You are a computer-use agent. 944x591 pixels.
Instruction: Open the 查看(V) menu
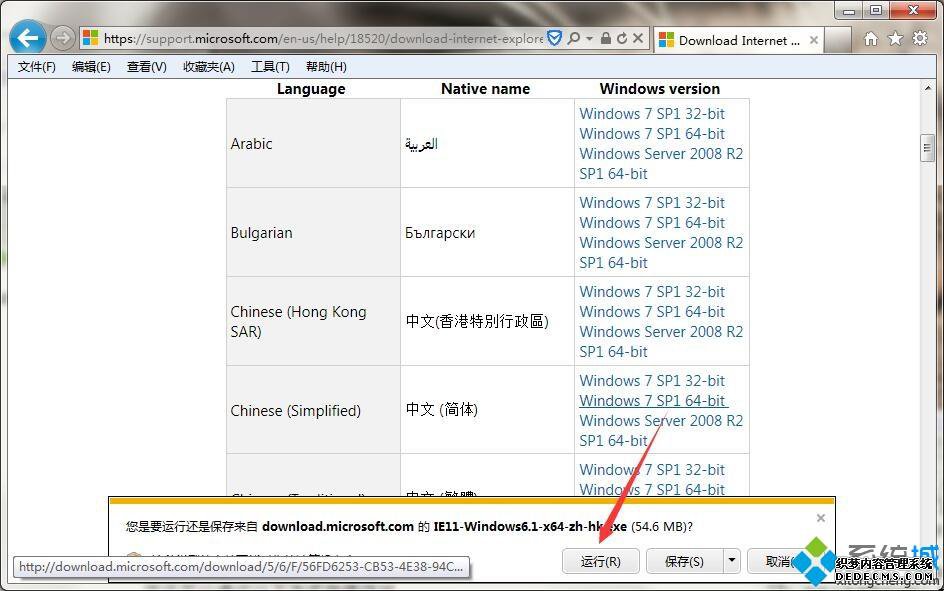[x=146, y=67]
